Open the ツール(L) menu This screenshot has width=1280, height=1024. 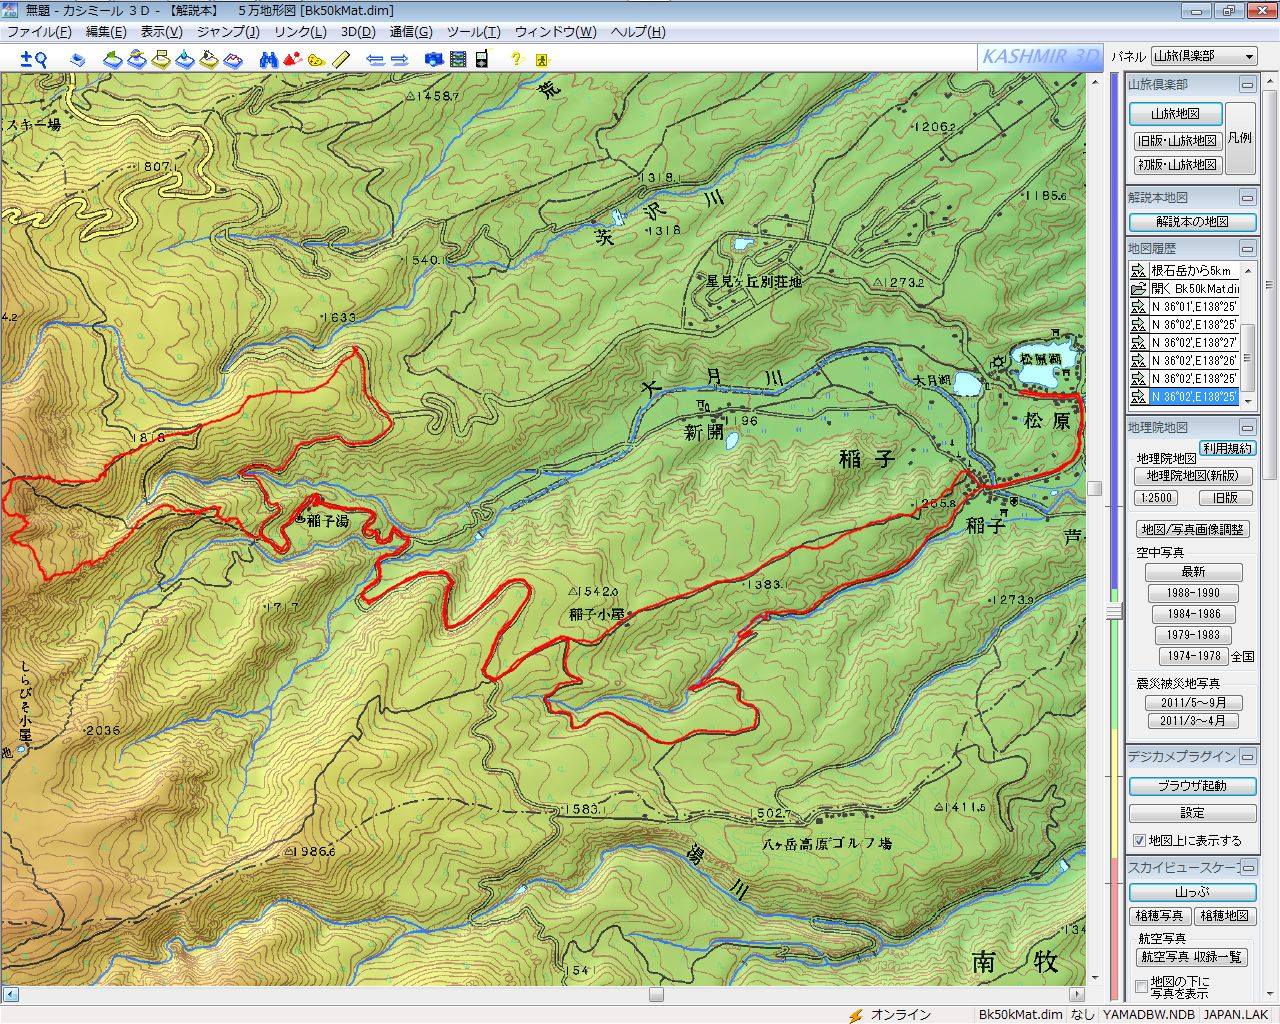473,31
